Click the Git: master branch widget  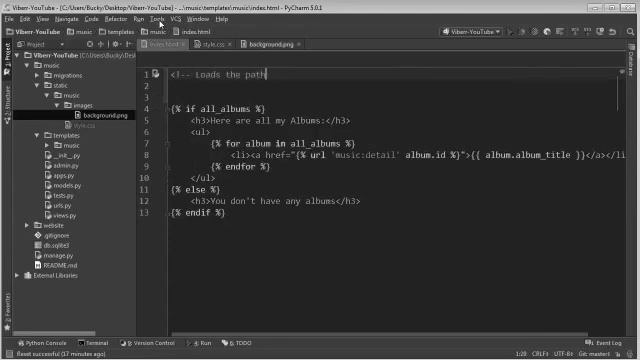594,354
